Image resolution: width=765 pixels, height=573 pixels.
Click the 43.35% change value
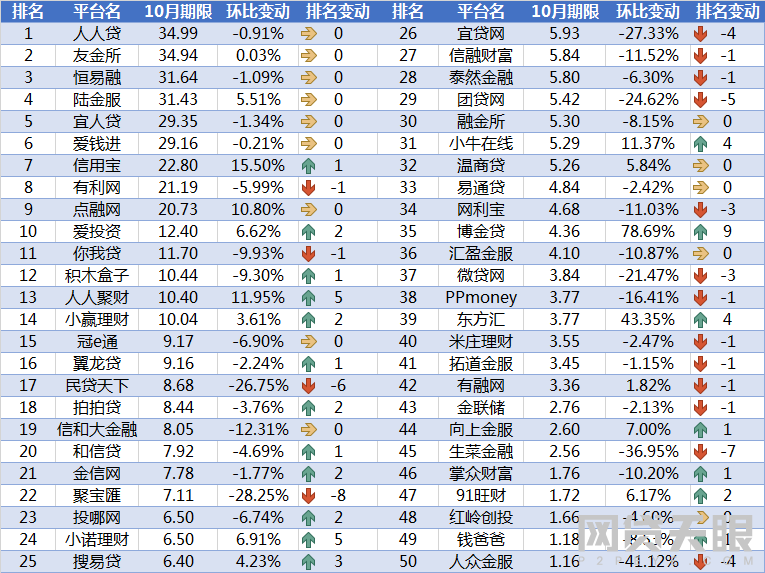[x=648, y=320]
